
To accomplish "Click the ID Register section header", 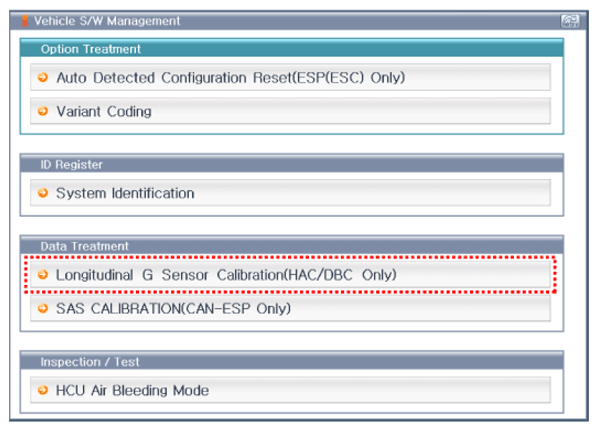I will (x=292, y=164).
